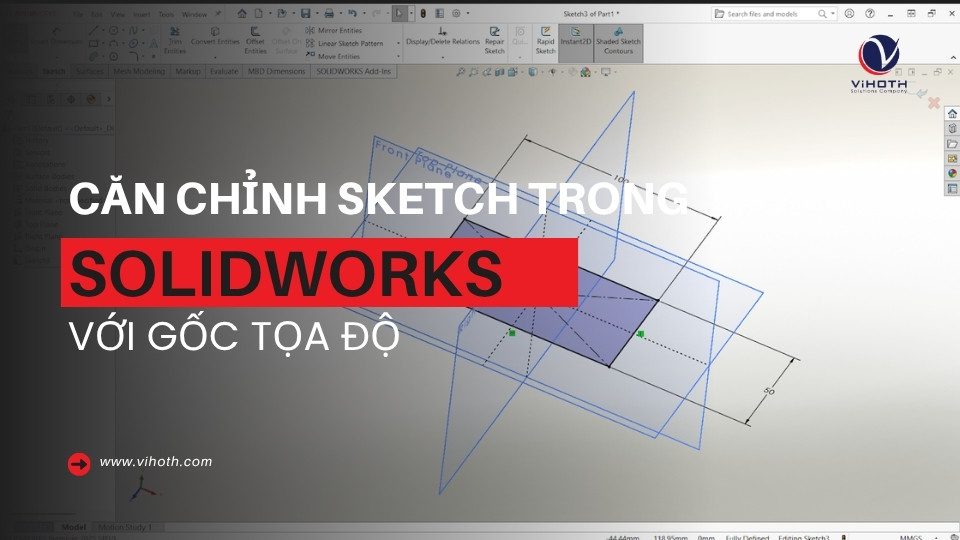
Task: Switch to the MBD Dimensions tab
Action: 277,72
